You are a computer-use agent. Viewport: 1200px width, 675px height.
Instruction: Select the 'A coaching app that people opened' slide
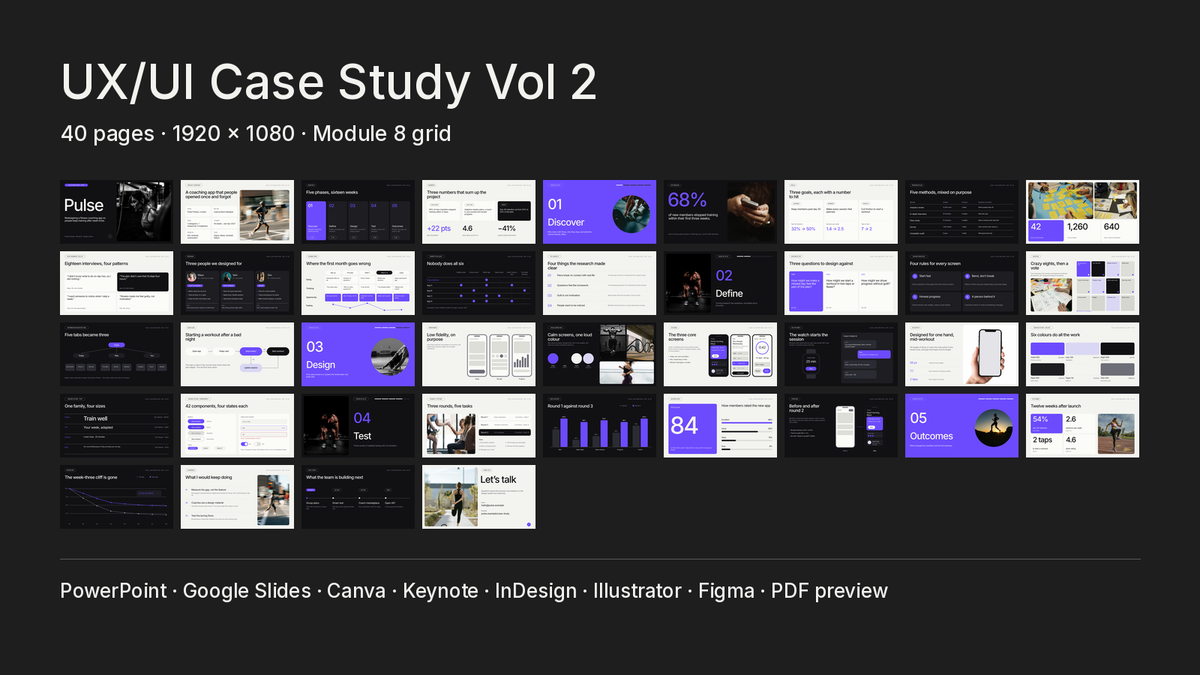pos(237,212)
